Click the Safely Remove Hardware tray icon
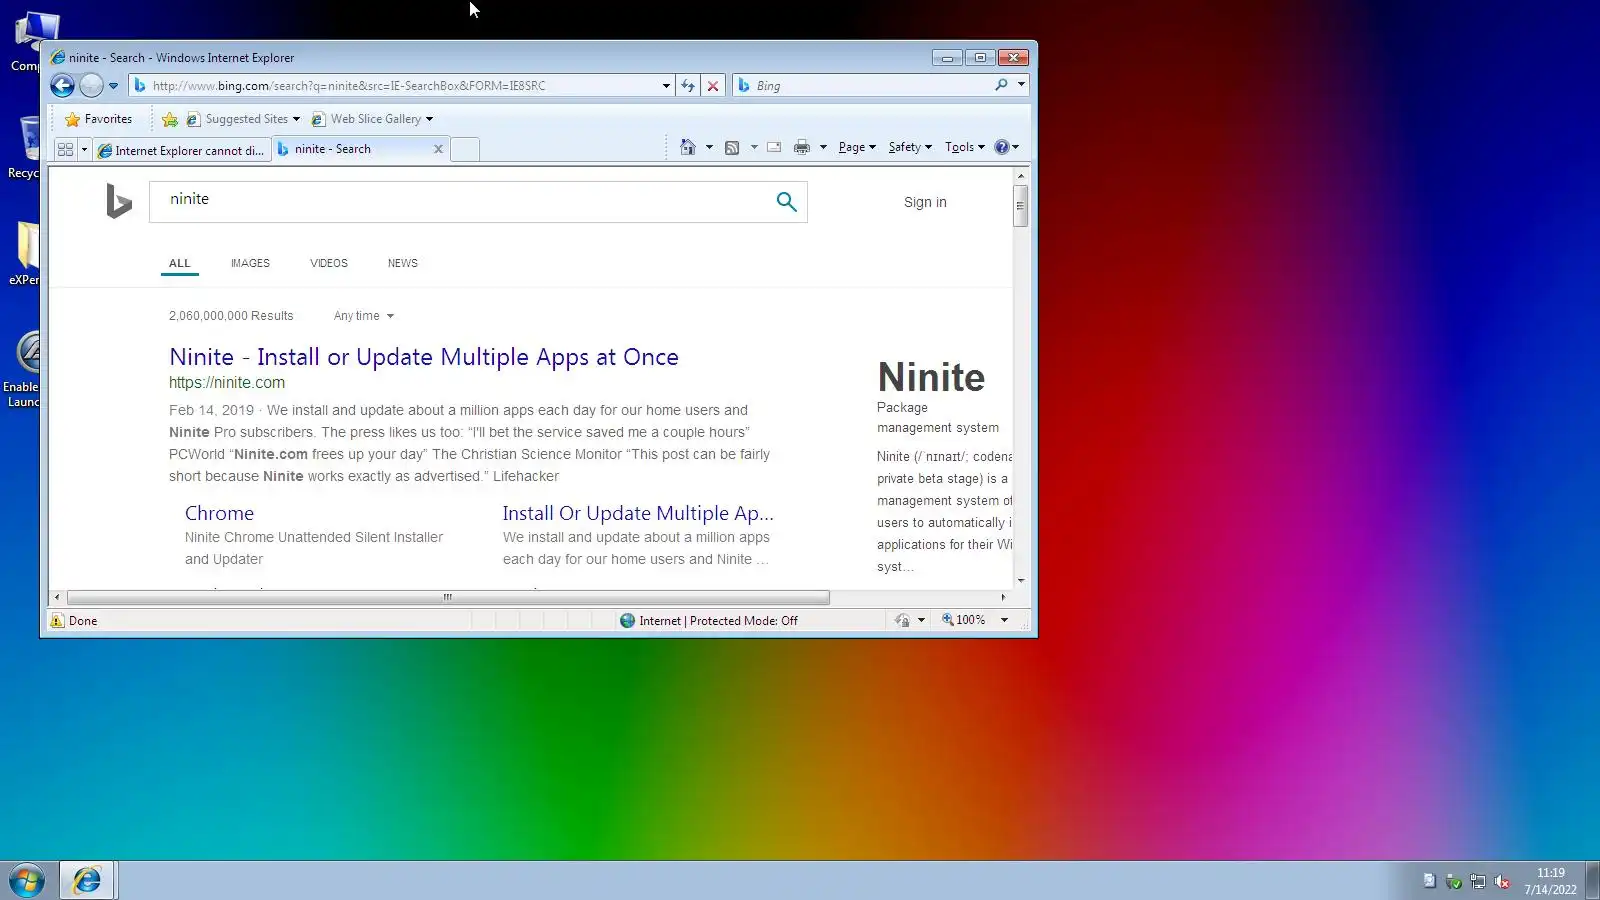1600x900 pixels. pyautogui.click(x=1454, y=881)
